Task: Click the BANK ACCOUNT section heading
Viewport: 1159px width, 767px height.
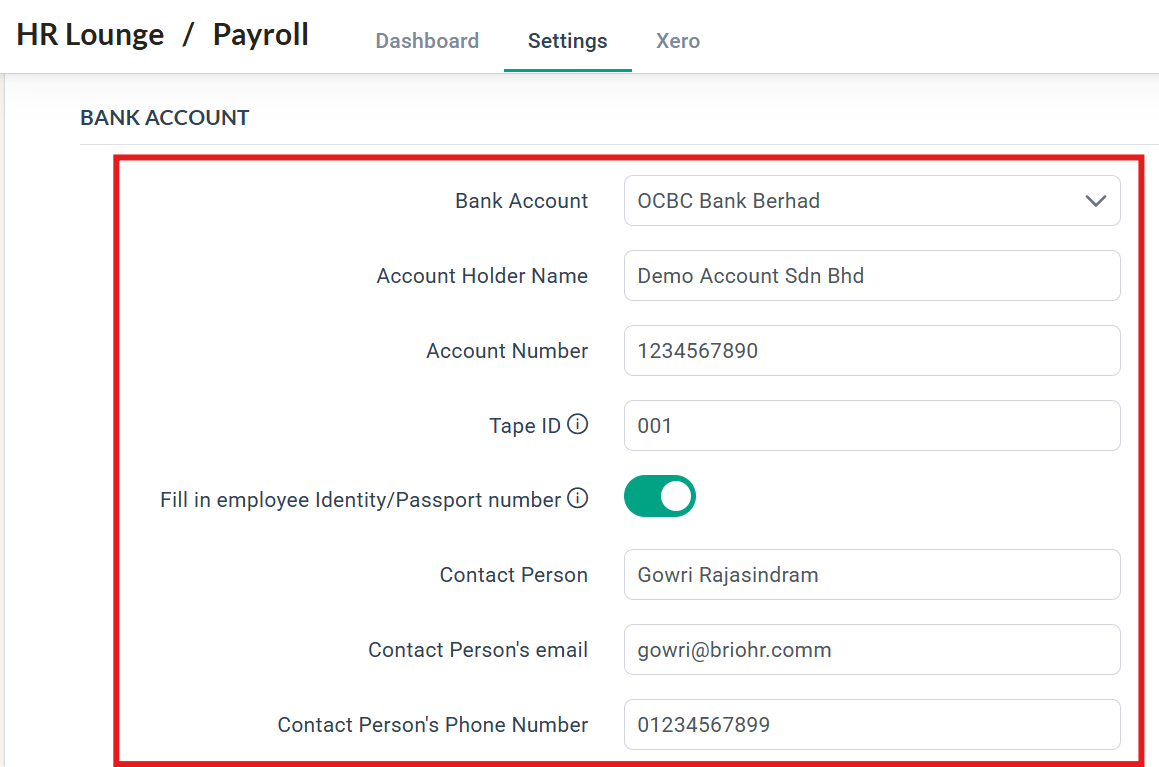Action: 165,117
